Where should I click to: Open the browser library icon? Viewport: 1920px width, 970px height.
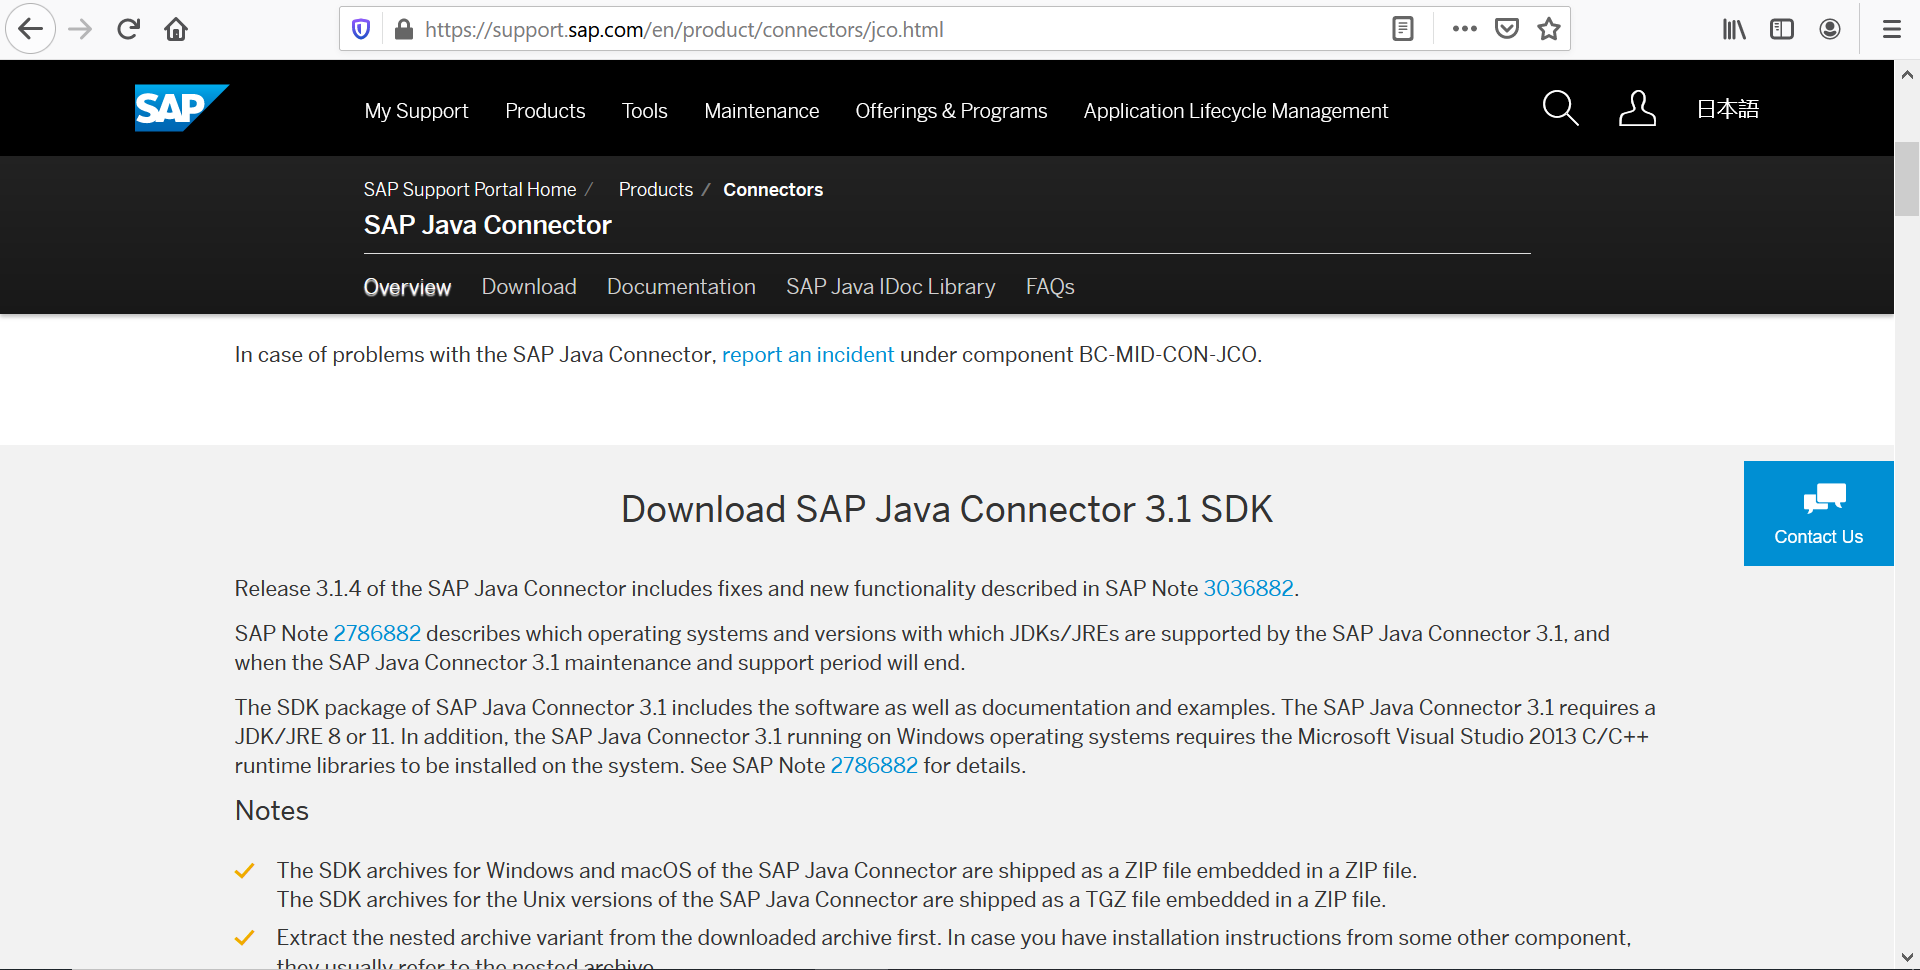pyautogui.click(x=1734, y=29)
